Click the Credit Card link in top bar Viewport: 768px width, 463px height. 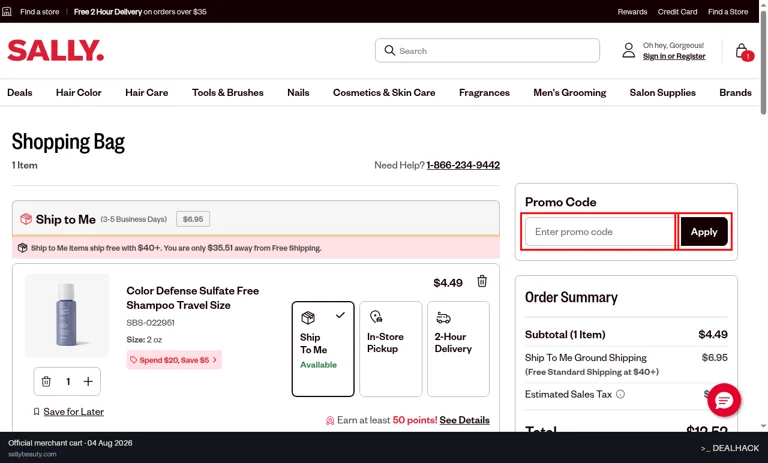pyautogui.click(x=677, y=12)
